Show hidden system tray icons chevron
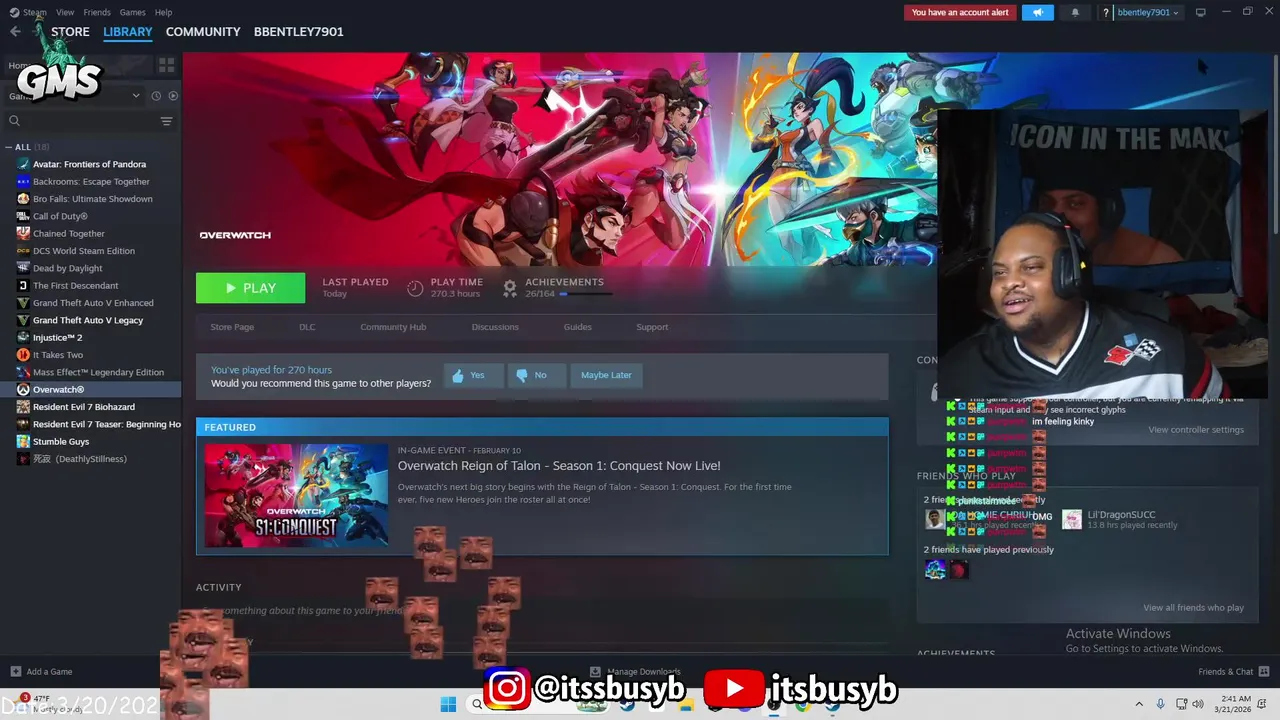Screen dimensions: 1280x720 click(1139, 704)
